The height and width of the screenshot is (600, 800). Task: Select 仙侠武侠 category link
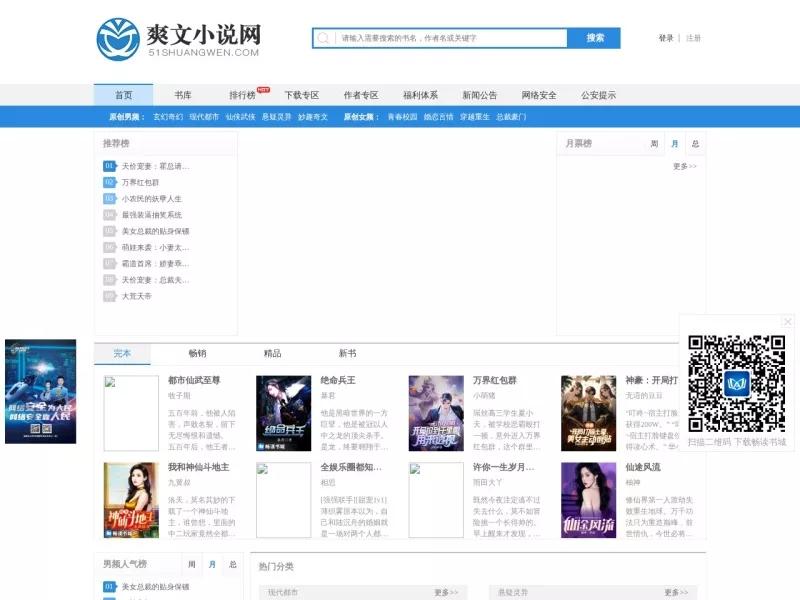tap(240, 117)
